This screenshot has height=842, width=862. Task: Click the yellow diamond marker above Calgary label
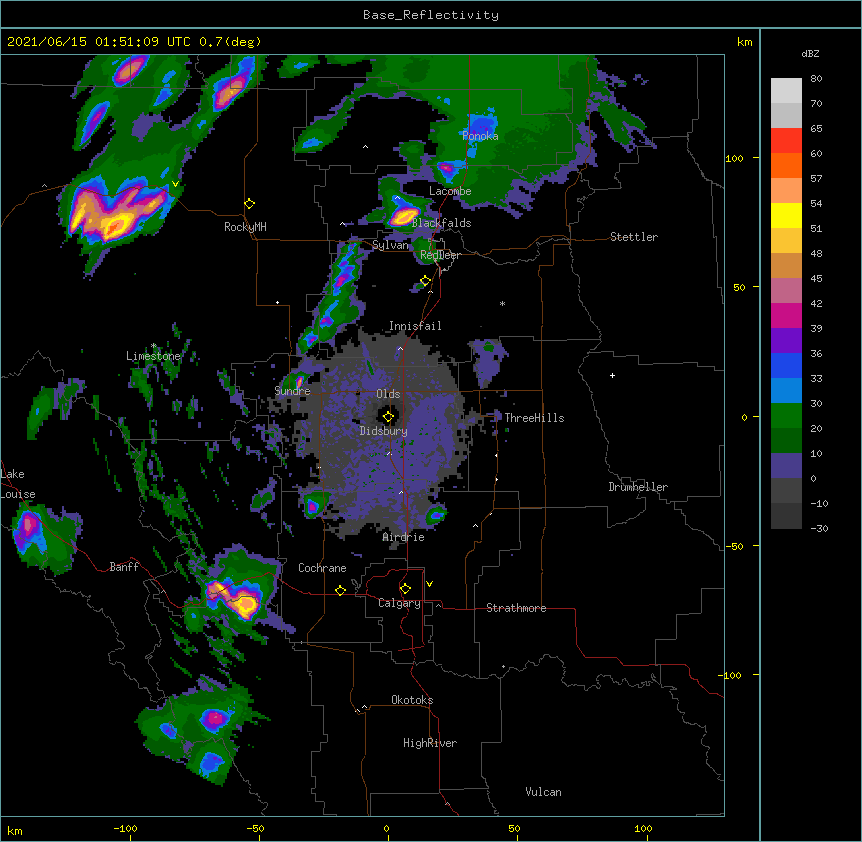tap(405, 589)
